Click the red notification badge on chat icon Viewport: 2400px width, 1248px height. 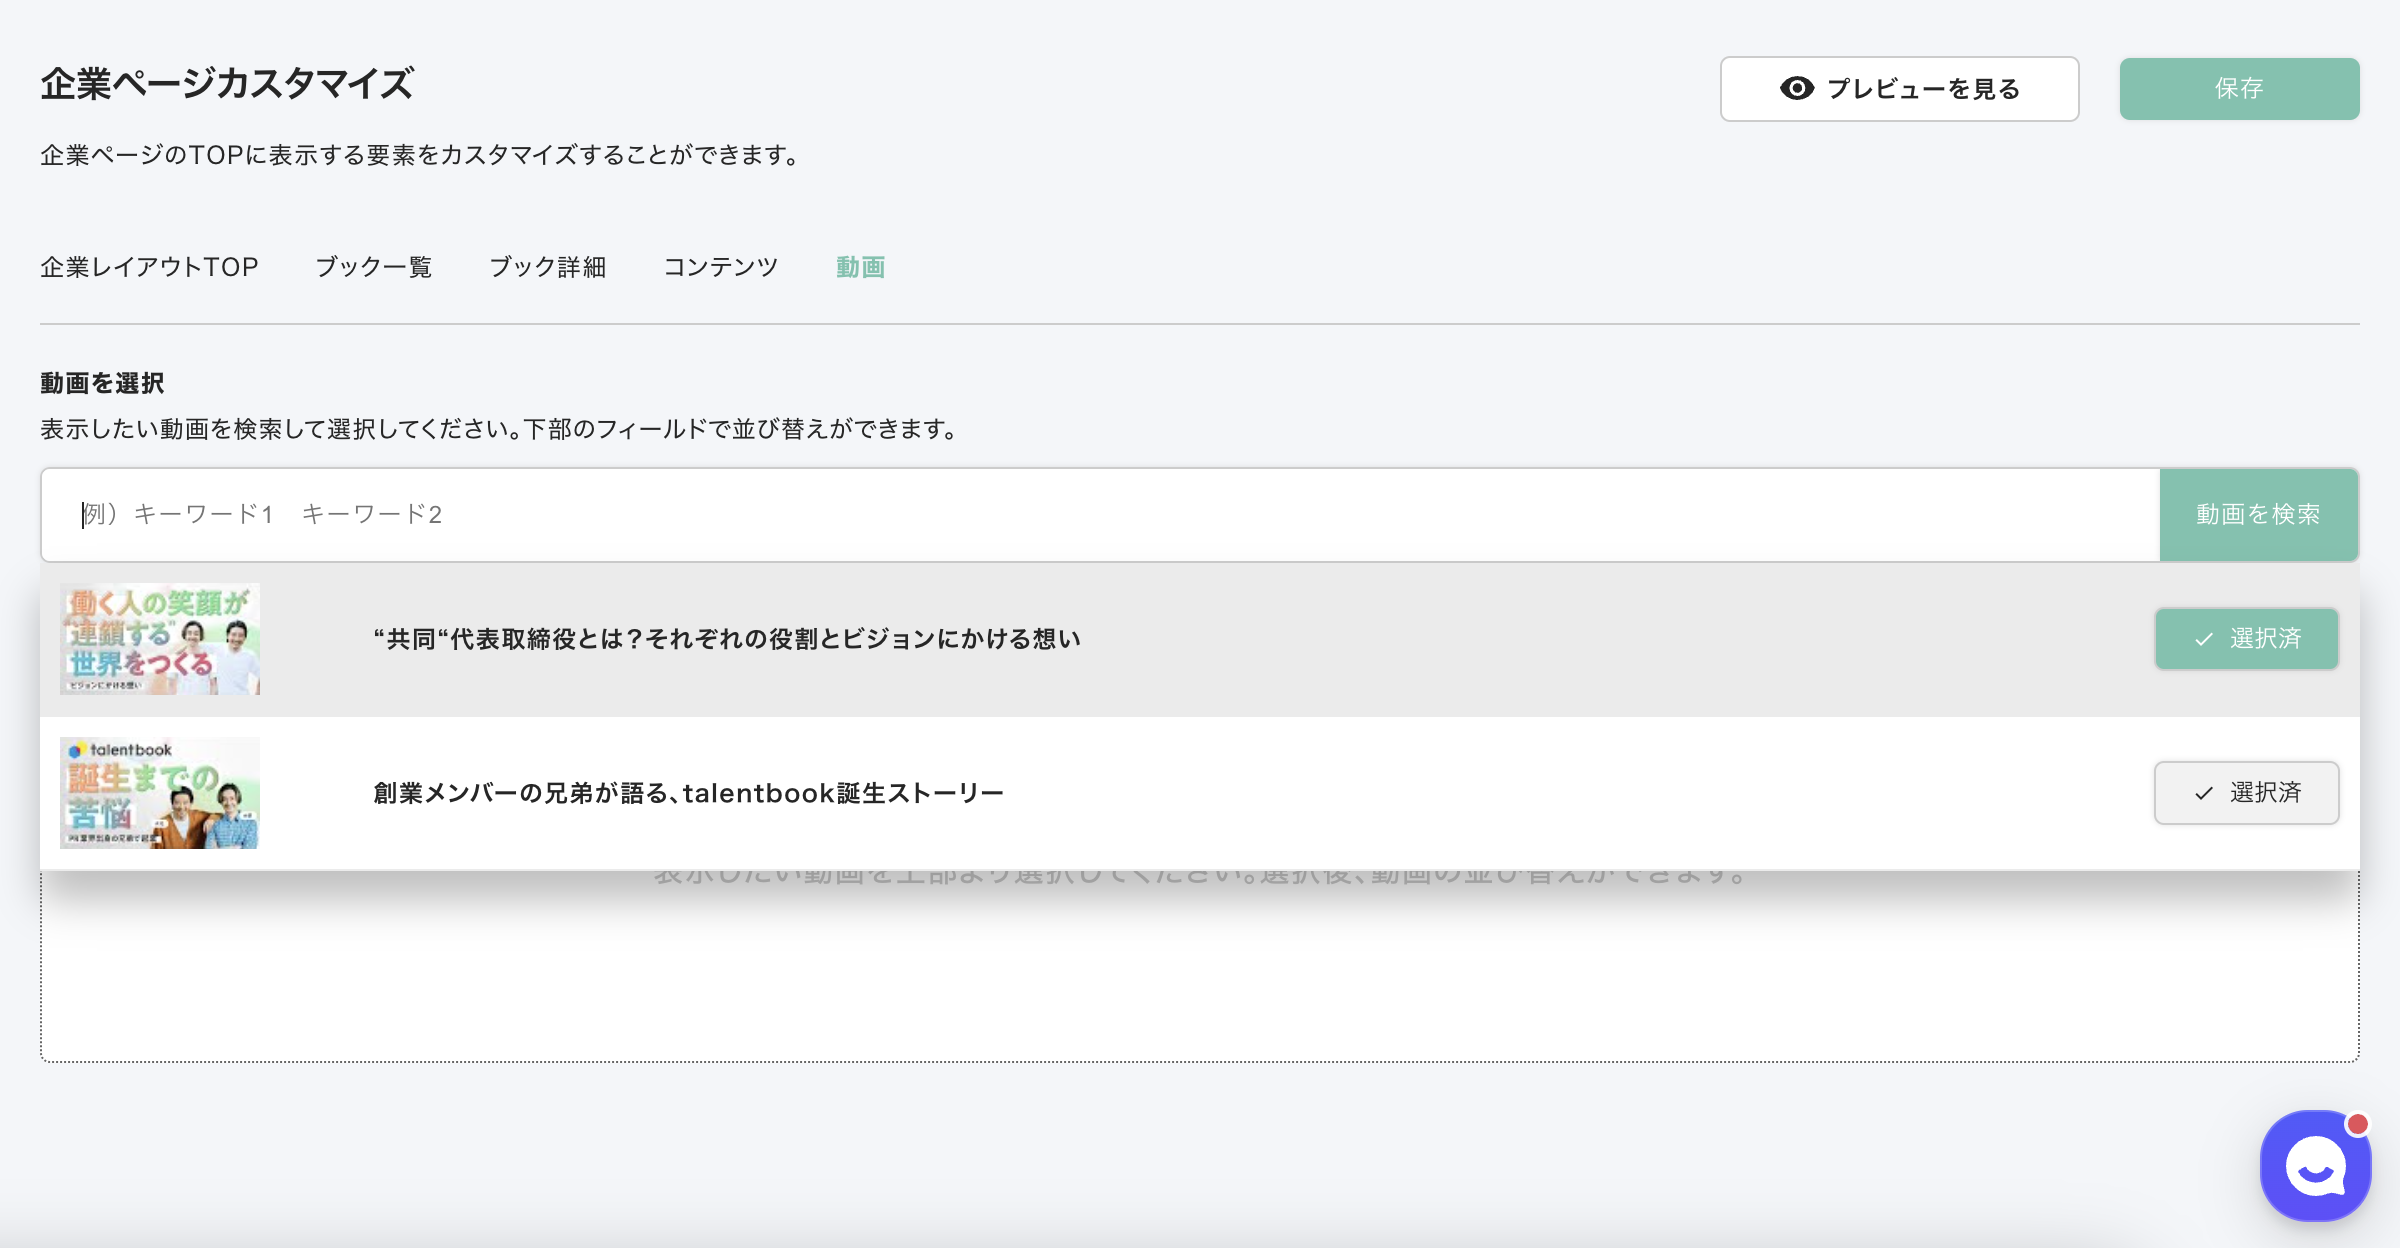(x=2357, y=1124)
